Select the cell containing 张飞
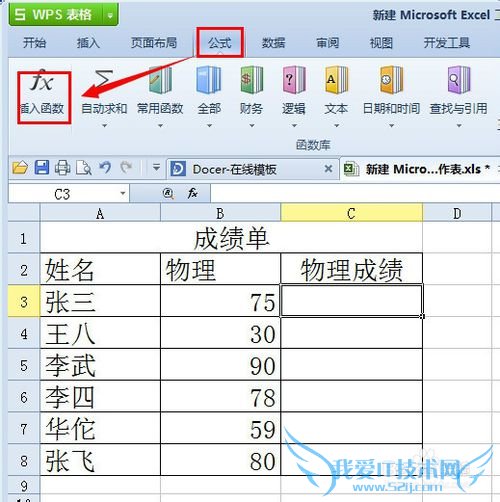This screenshot has height=502, width=500. click(x=100, y=461)
